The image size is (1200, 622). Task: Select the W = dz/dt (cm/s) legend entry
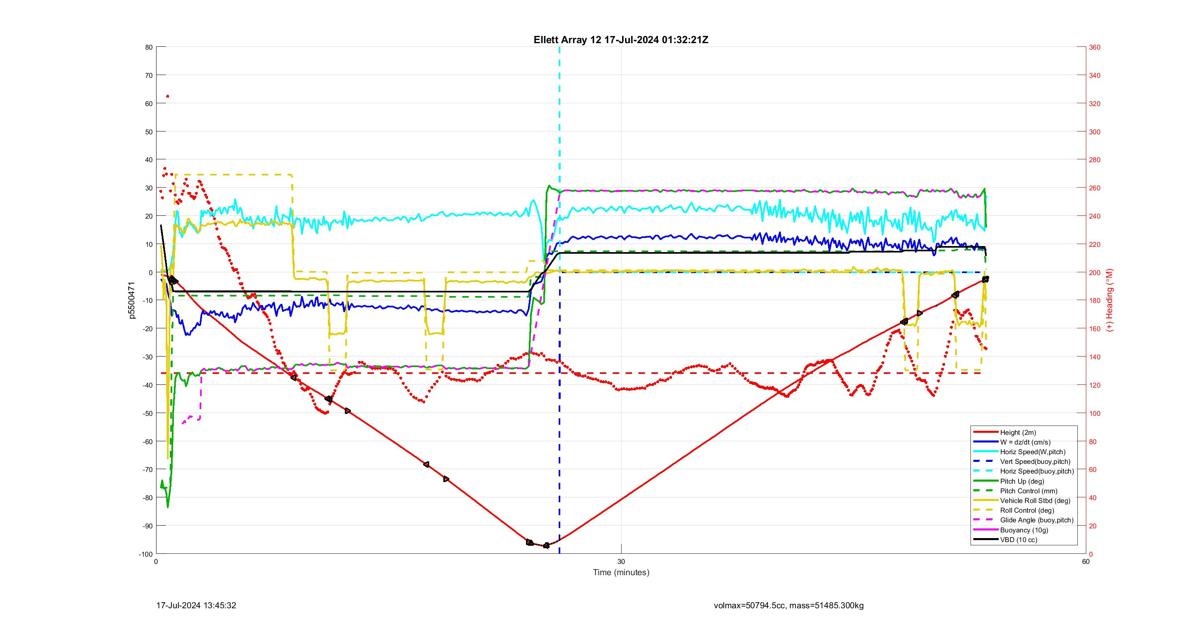point(1023,441)
